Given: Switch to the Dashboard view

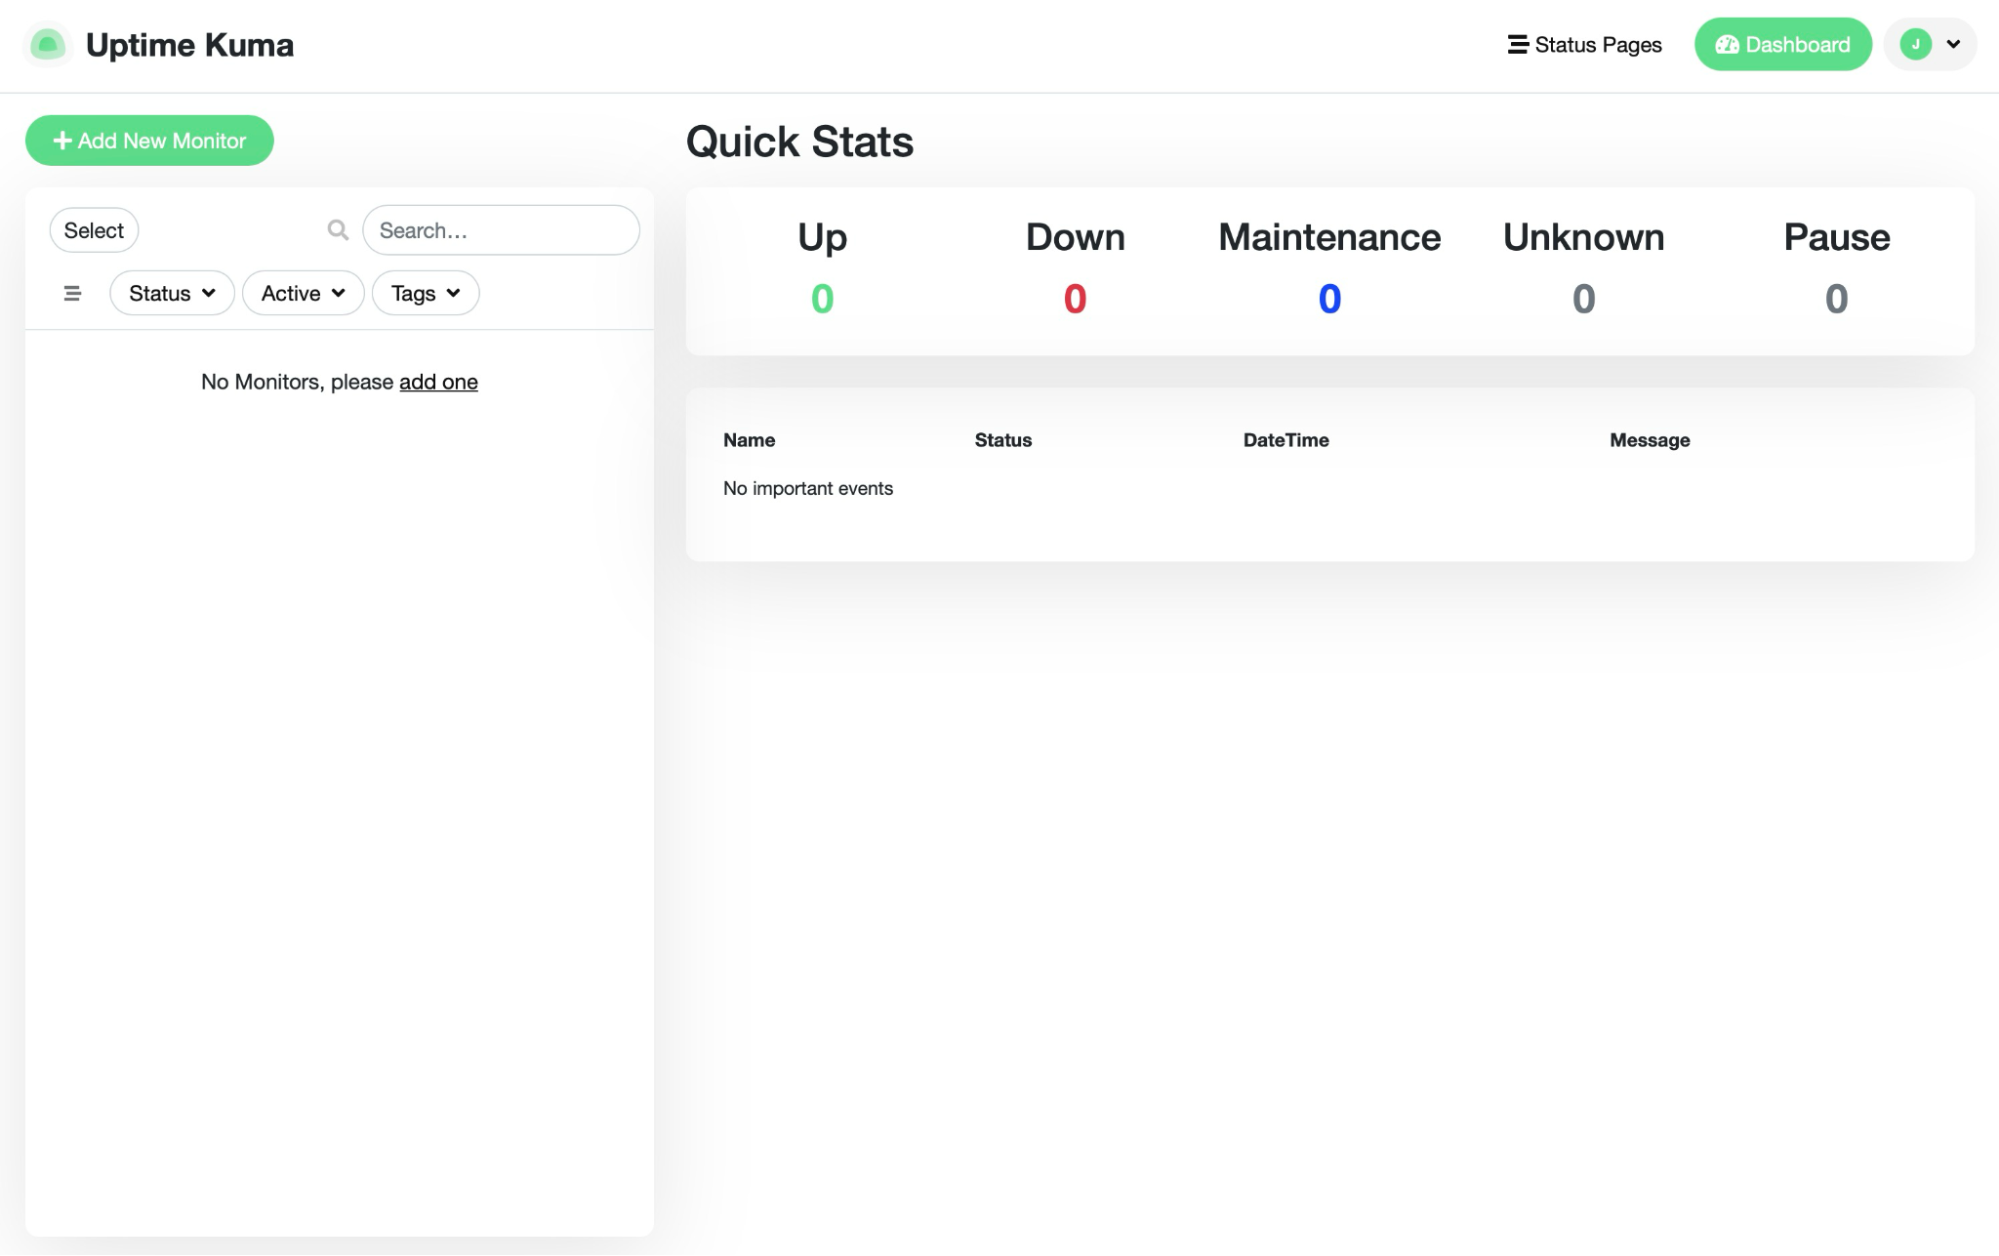Looking at the screenshot, I should point(1782,44).
